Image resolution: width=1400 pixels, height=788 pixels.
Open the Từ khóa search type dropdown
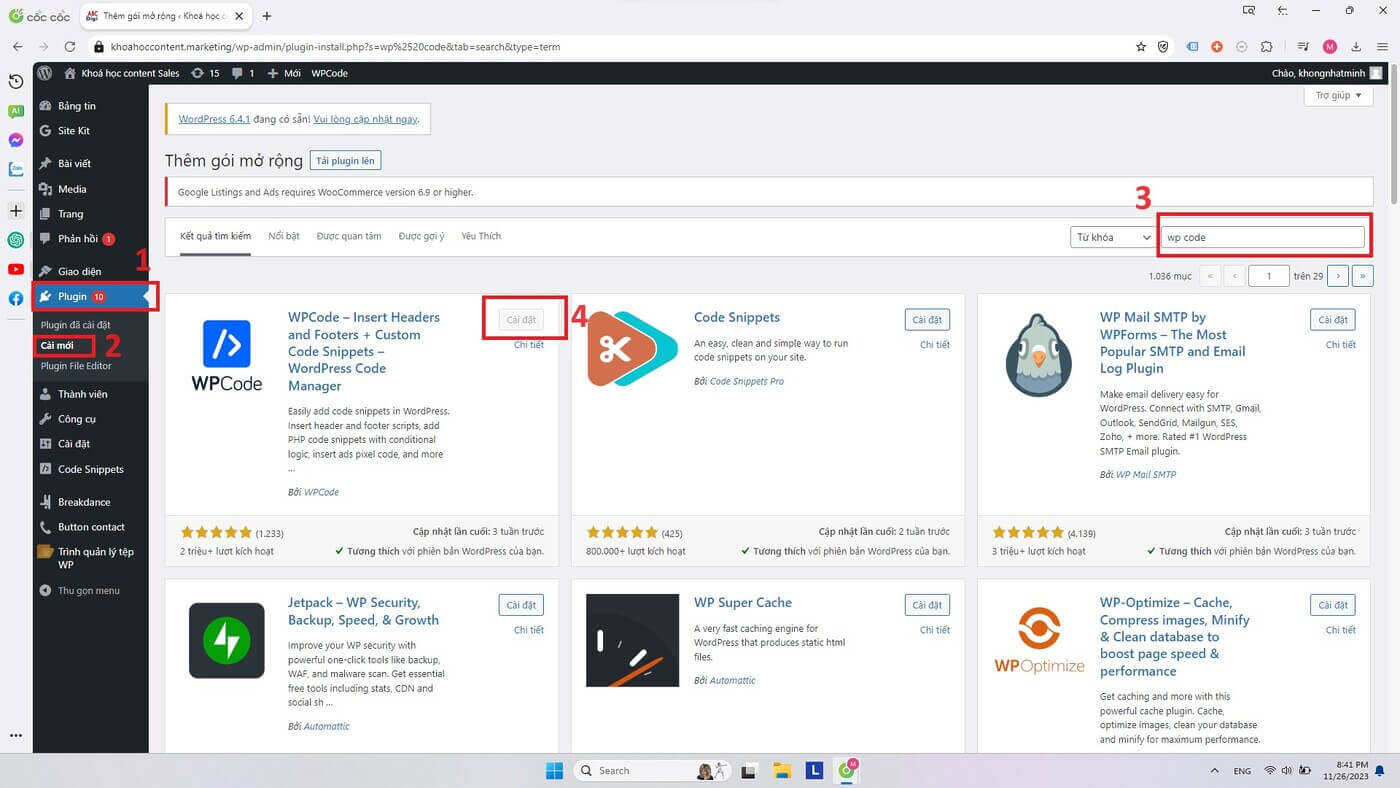1112,237
